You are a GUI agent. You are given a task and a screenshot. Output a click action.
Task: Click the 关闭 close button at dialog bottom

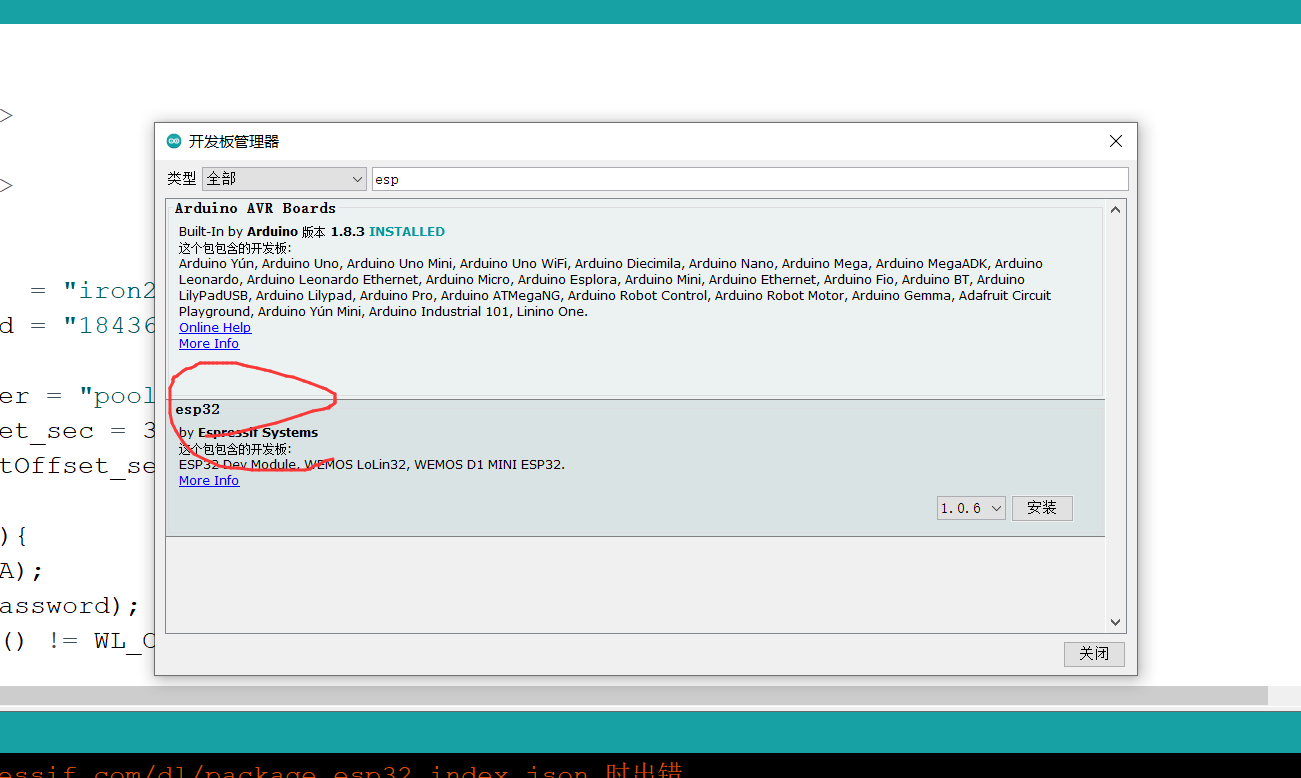(1094, 654)
